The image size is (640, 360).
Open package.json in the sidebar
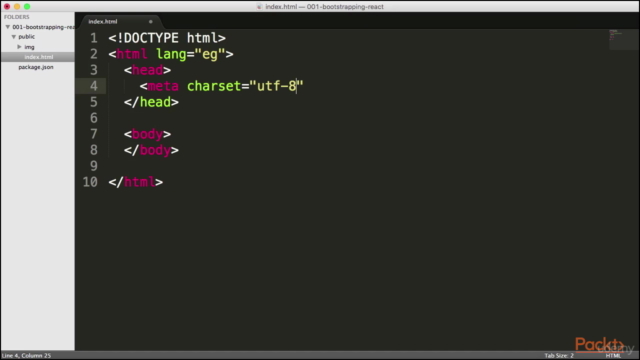[36, 67]
